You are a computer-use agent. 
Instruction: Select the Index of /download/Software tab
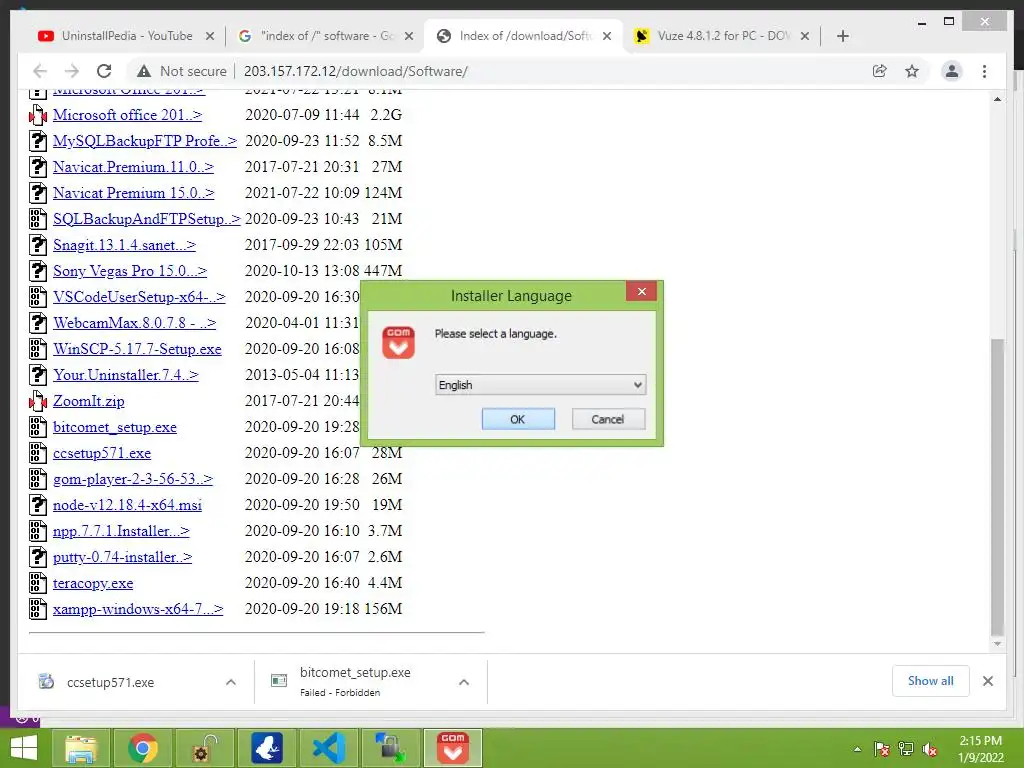[x=526, y=36]
